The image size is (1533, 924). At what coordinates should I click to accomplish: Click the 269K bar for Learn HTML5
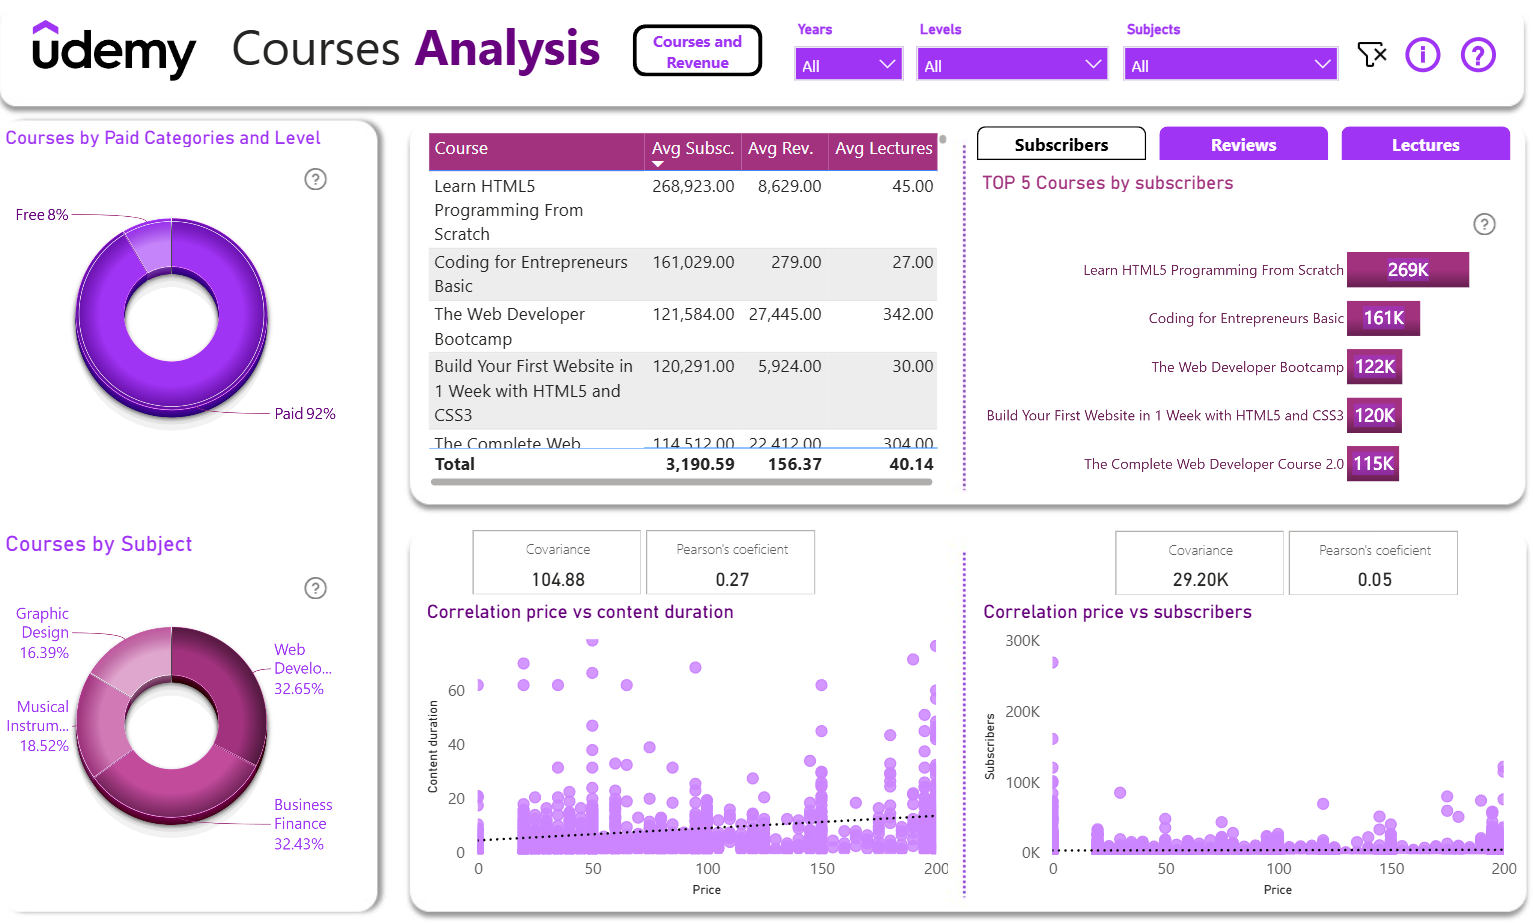pyautogui.click(x=1408, y=270)
